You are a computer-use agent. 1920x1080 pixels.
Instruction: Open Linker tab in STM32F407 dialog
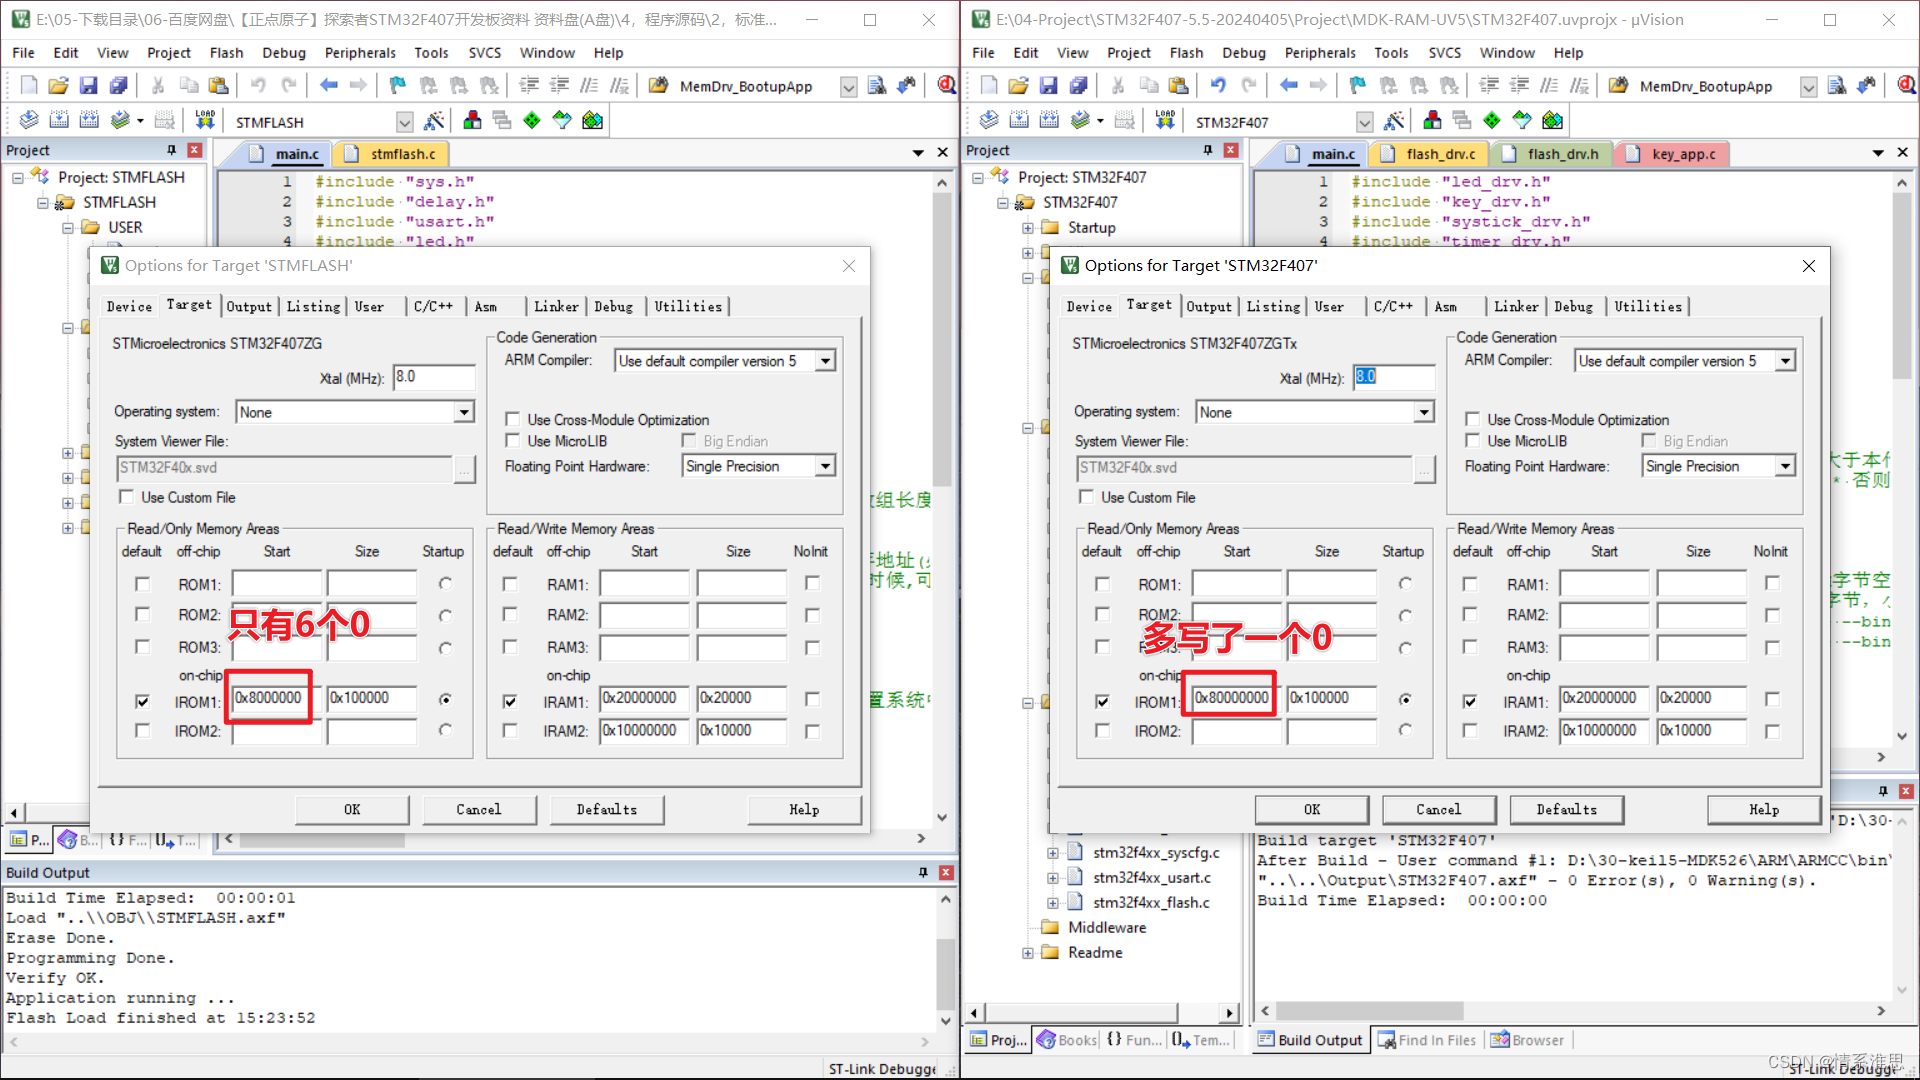coord(1516,306)
